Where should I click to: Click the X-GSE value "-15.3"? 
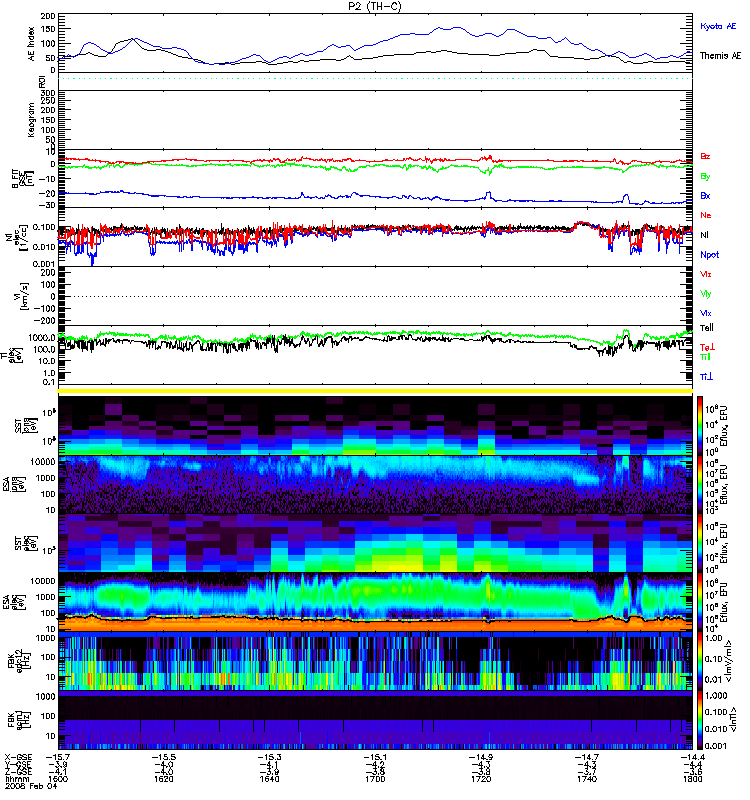pyautogui.click(x=269, y=757)
